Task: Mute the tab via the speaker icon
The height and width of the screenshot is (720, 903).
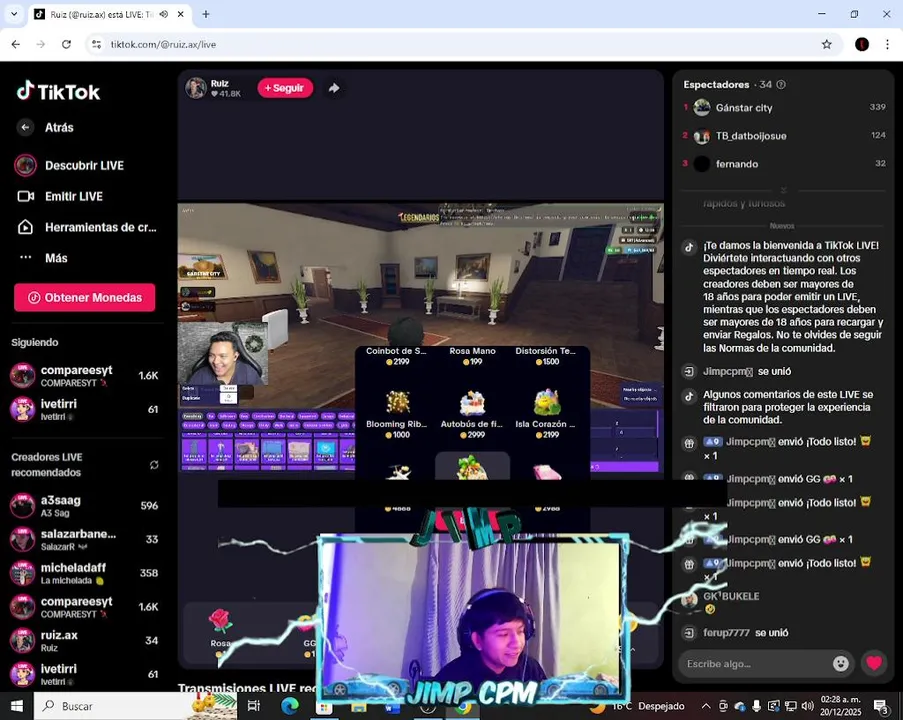Action: coord(164,14)
